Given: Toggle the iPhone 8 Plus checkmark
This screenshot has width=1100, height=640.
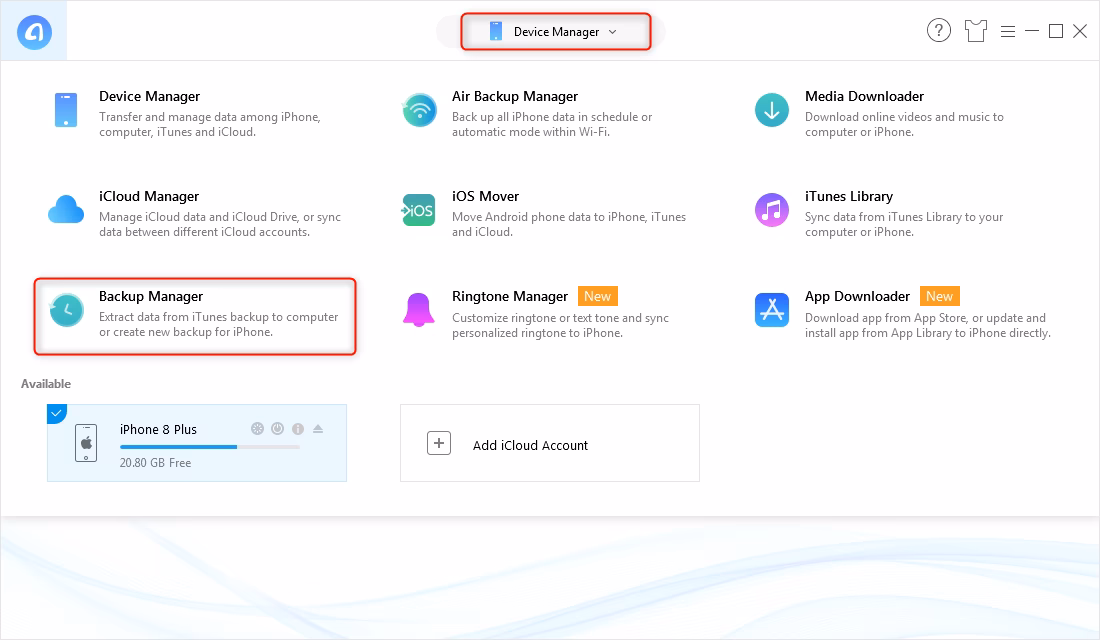Looking at the screenshot, I should [55, 413].
